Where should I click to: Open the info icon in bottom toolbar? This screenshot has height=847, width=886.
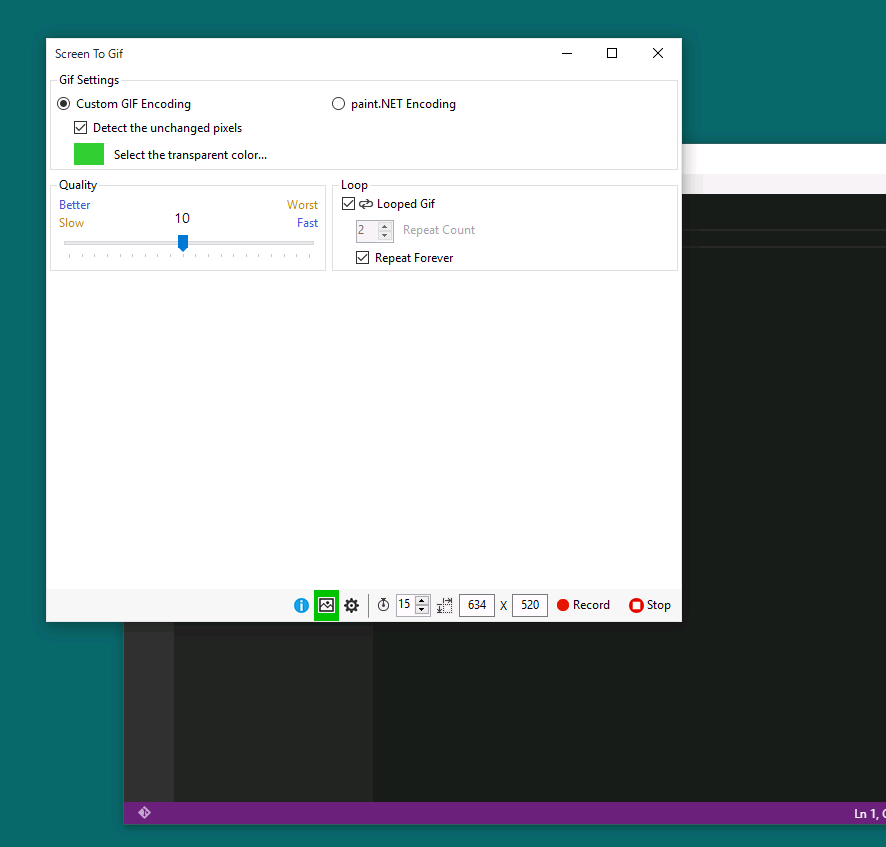(x=301, y=606)
